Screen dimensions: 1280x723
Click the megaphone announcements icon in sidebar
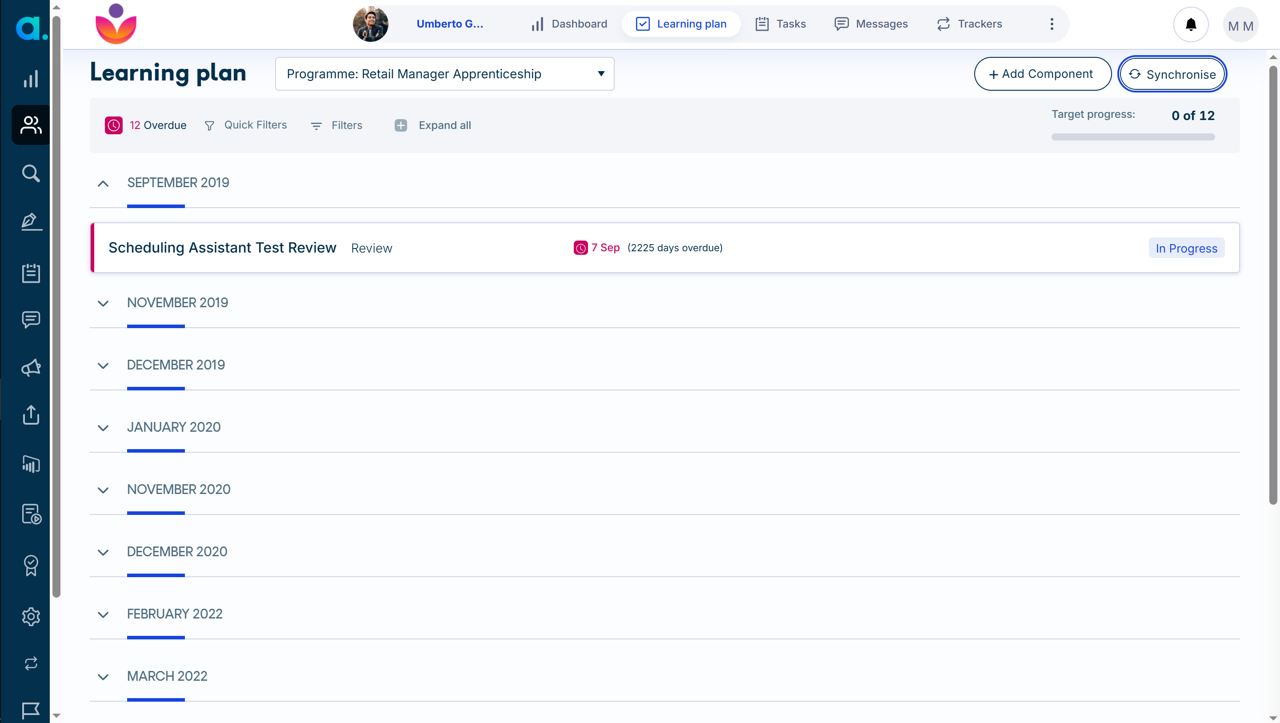click(31, 368)
